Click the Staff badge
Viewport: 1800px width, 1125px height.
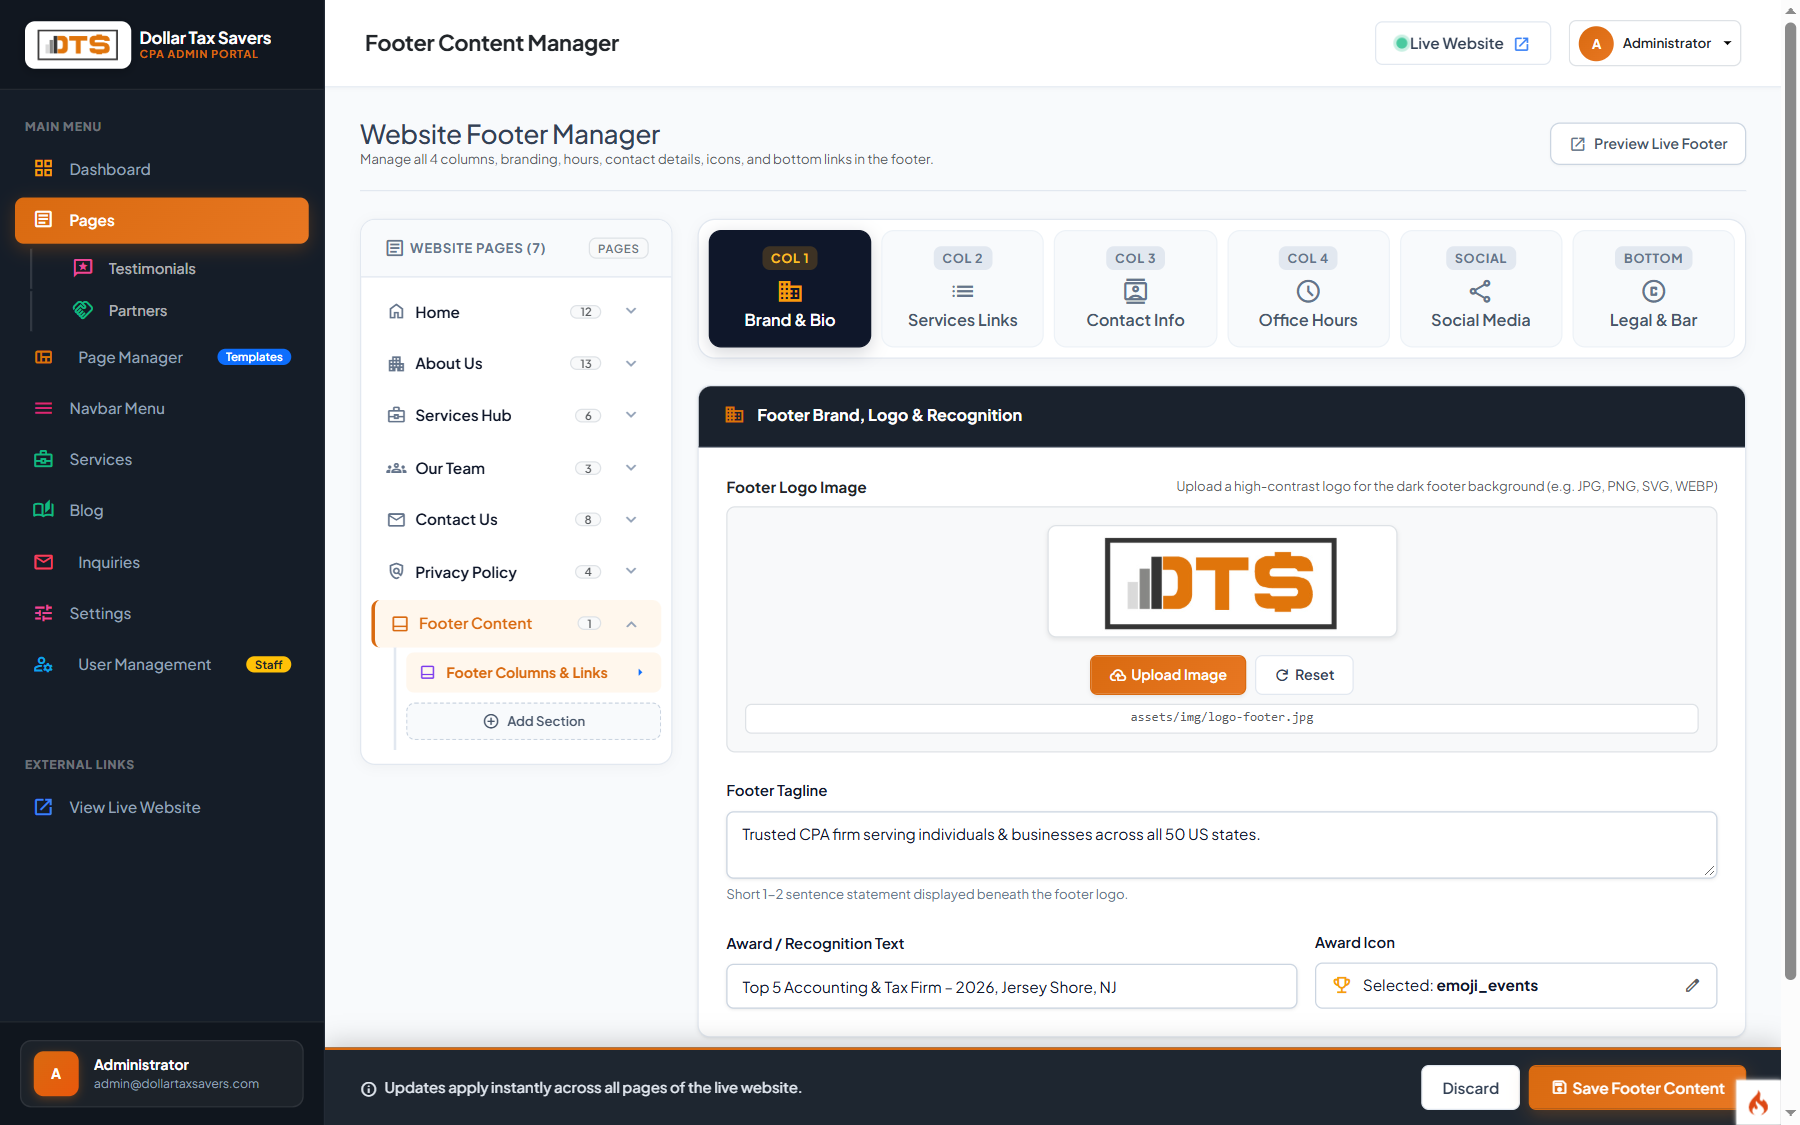pos(268,665)
